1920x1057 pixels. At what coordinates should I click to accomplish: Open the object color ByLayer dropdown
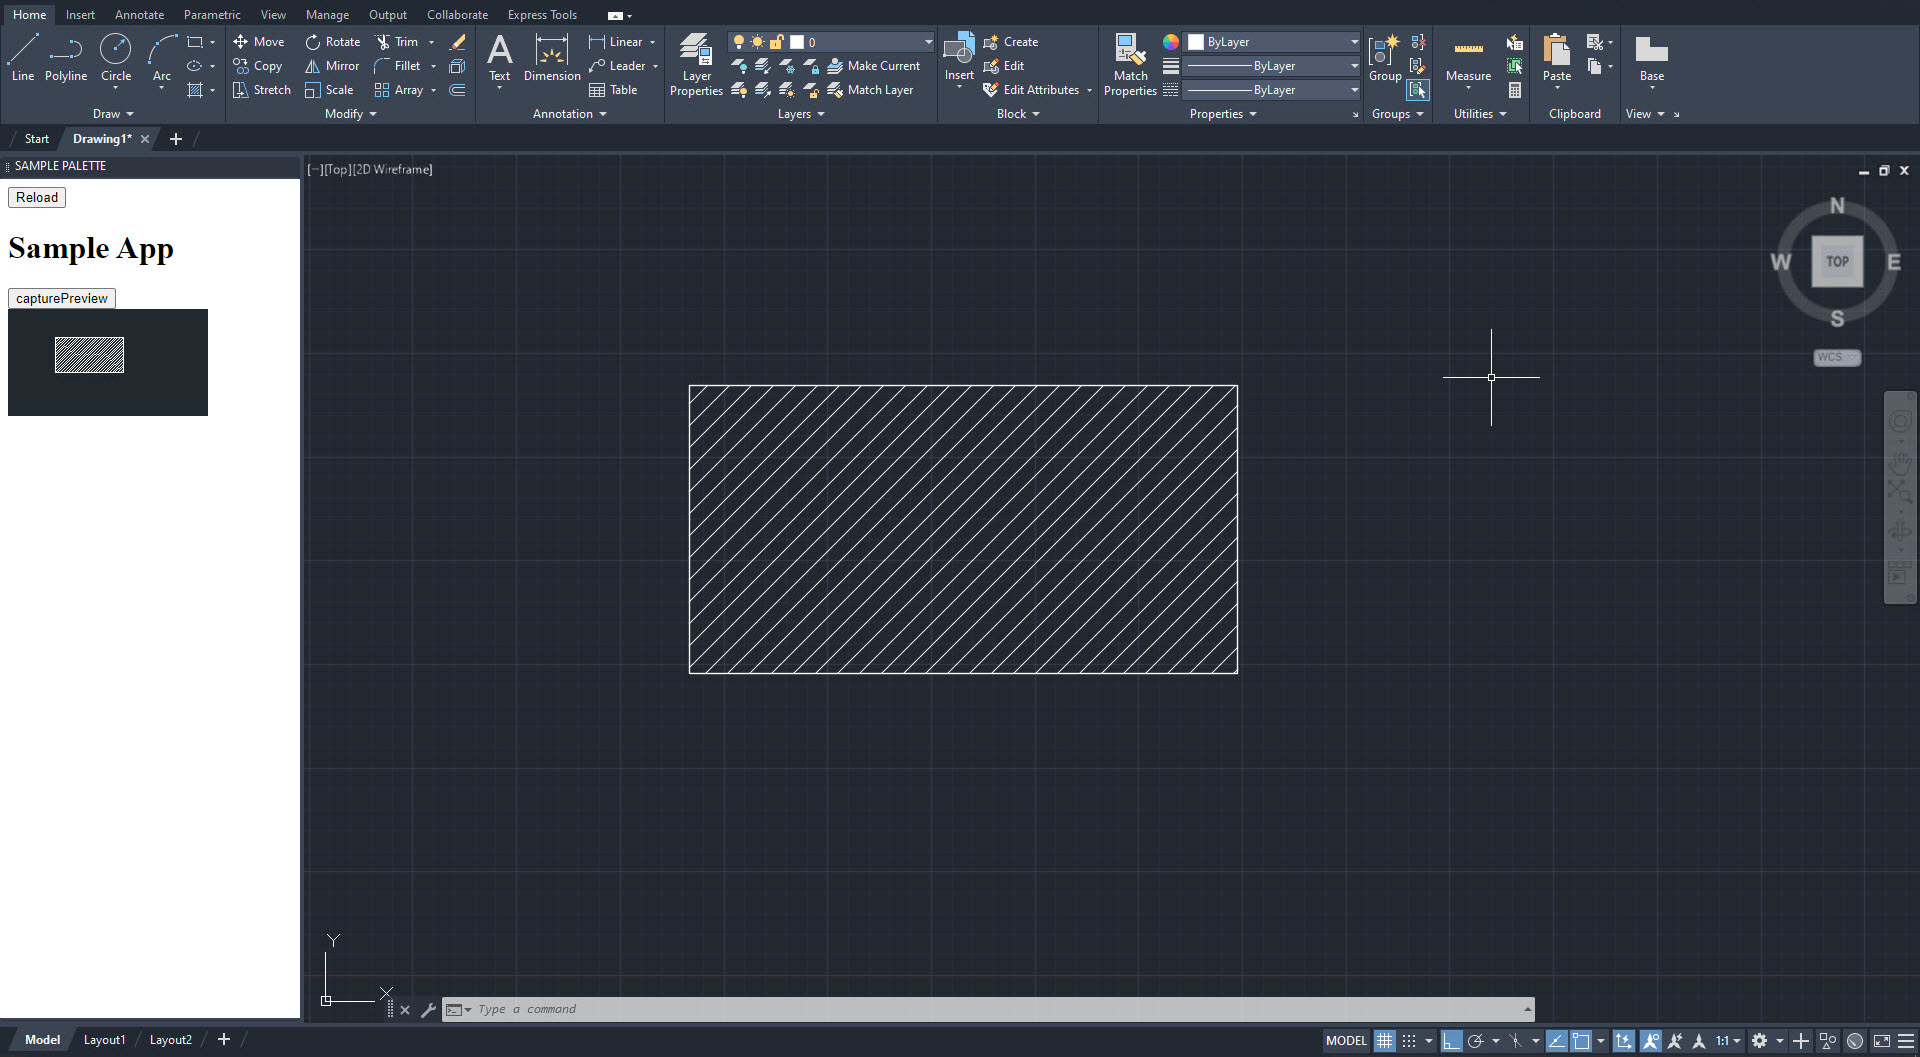click(1273, 42)
